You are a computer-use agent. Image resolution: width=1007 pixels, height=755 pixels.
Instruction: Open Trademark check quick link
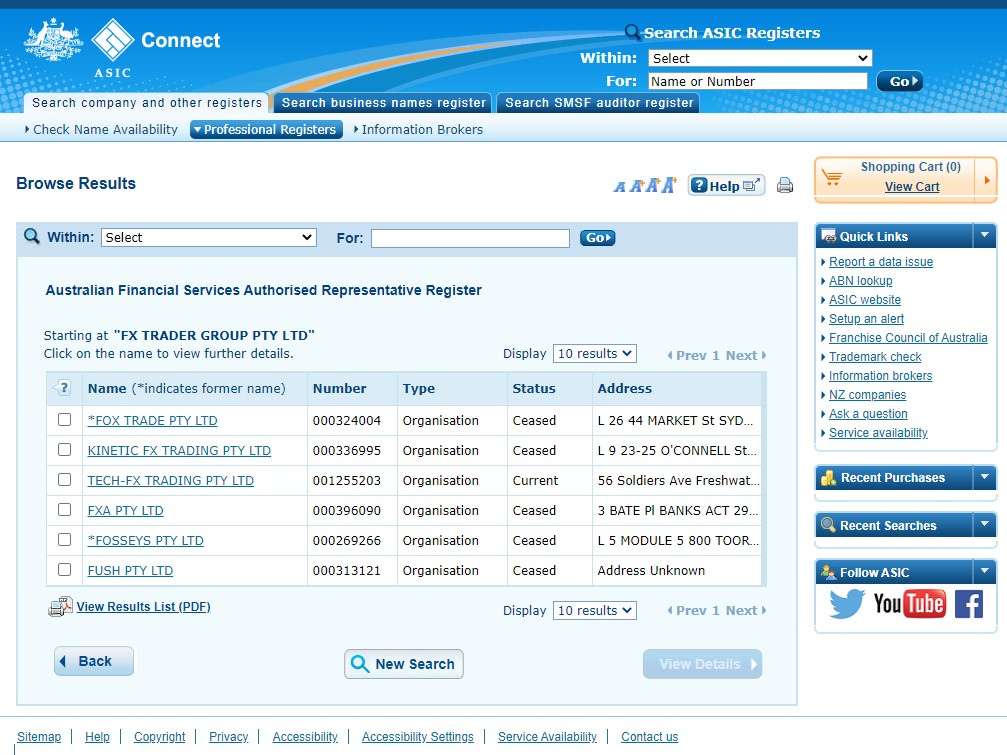[x=875, y=357]
